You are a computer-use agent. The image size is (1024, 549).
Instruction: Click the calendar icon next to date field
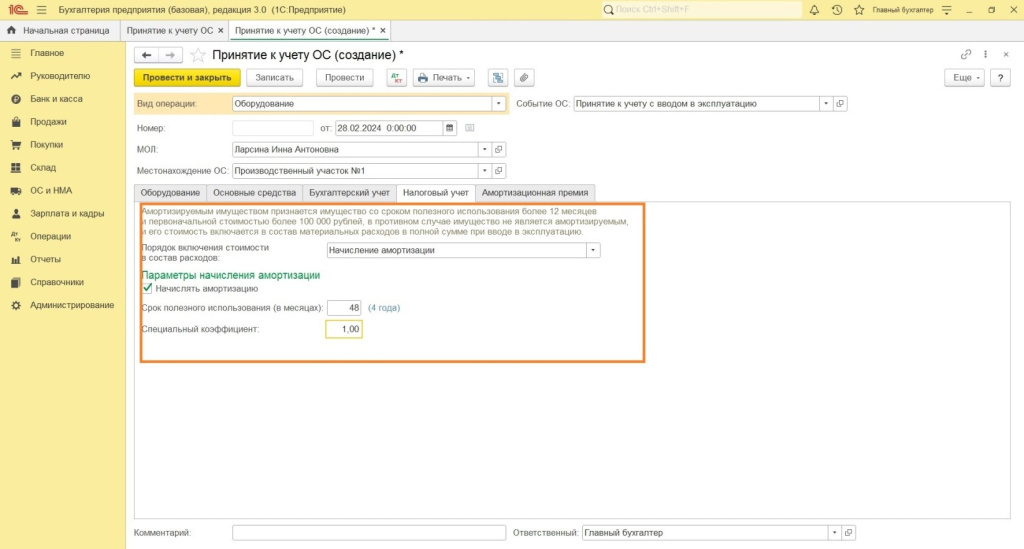point(449,128)
